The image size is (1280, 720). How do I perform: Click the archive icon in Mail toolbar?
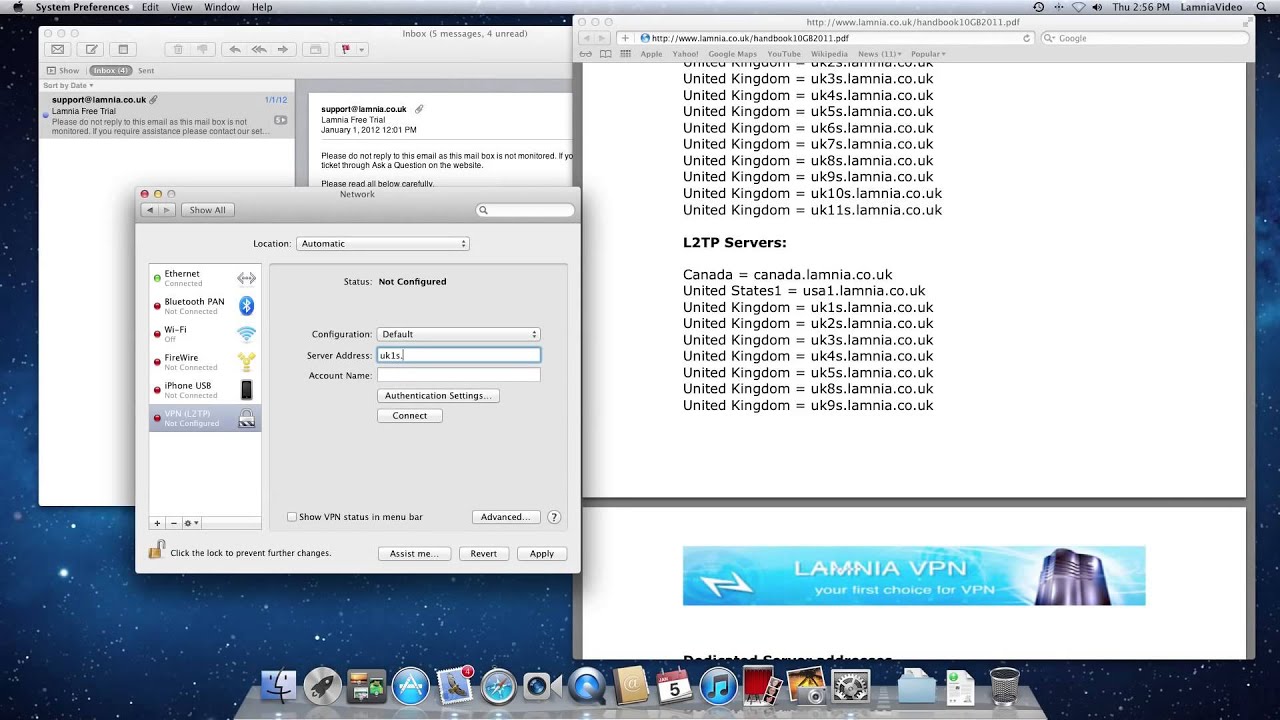[x=315, y=49]
